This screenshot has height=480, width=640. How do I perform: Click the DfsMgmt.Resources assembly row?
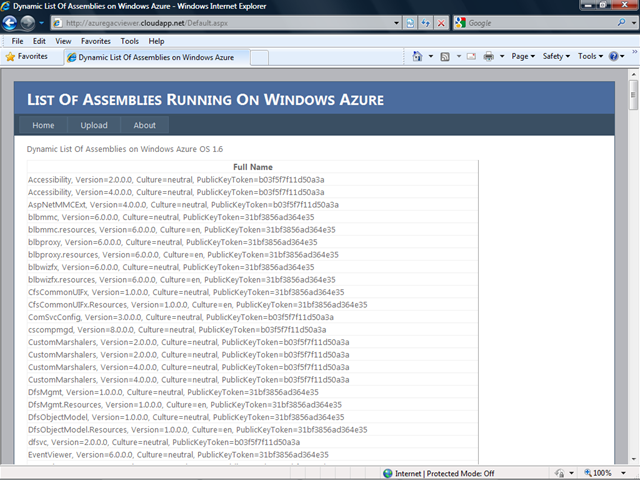253,404
